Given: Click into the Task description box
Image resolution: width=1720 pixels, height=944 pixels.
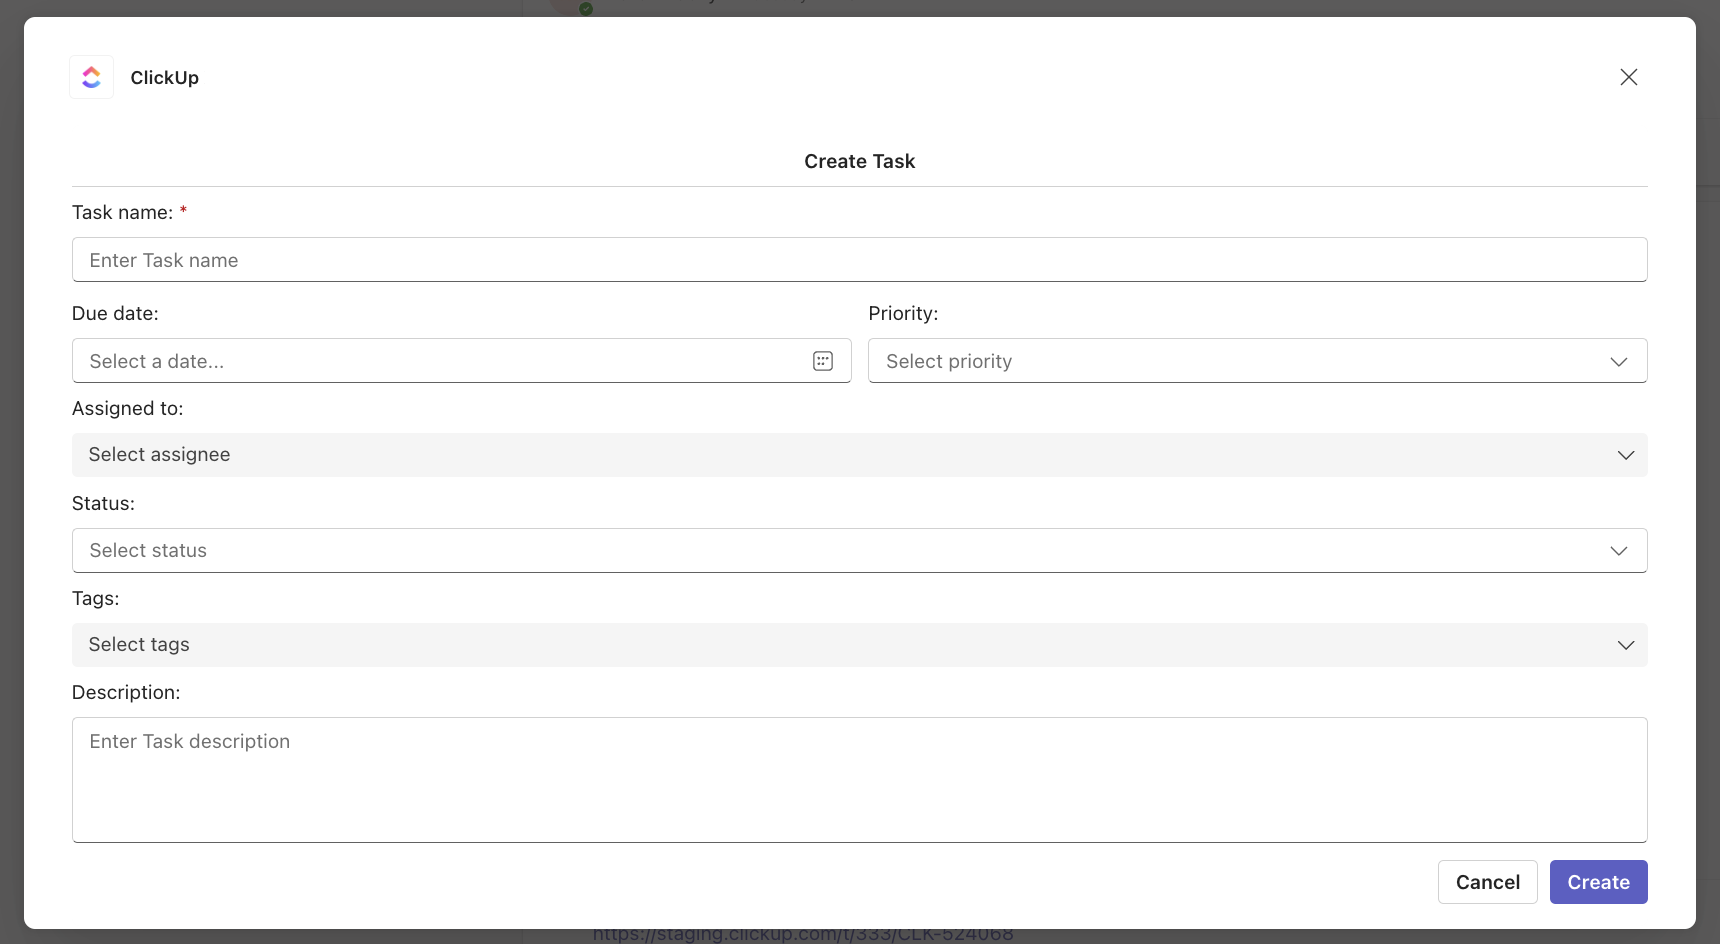Looking at the screenshot, I should click(x=858, y=780).
